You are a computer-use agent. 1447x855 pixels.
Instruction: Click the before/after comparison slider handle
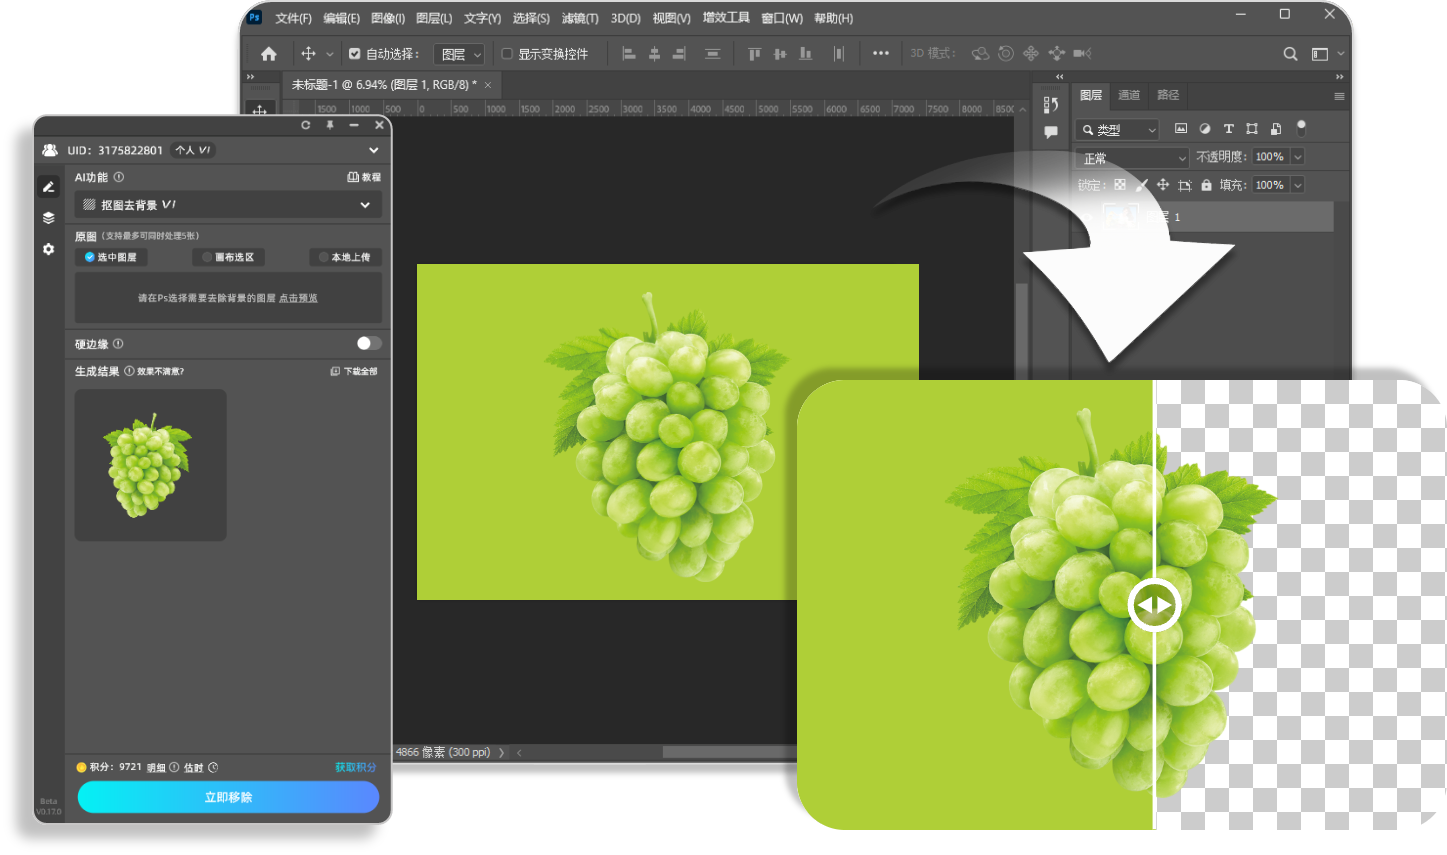click(x=1154, y=605)
